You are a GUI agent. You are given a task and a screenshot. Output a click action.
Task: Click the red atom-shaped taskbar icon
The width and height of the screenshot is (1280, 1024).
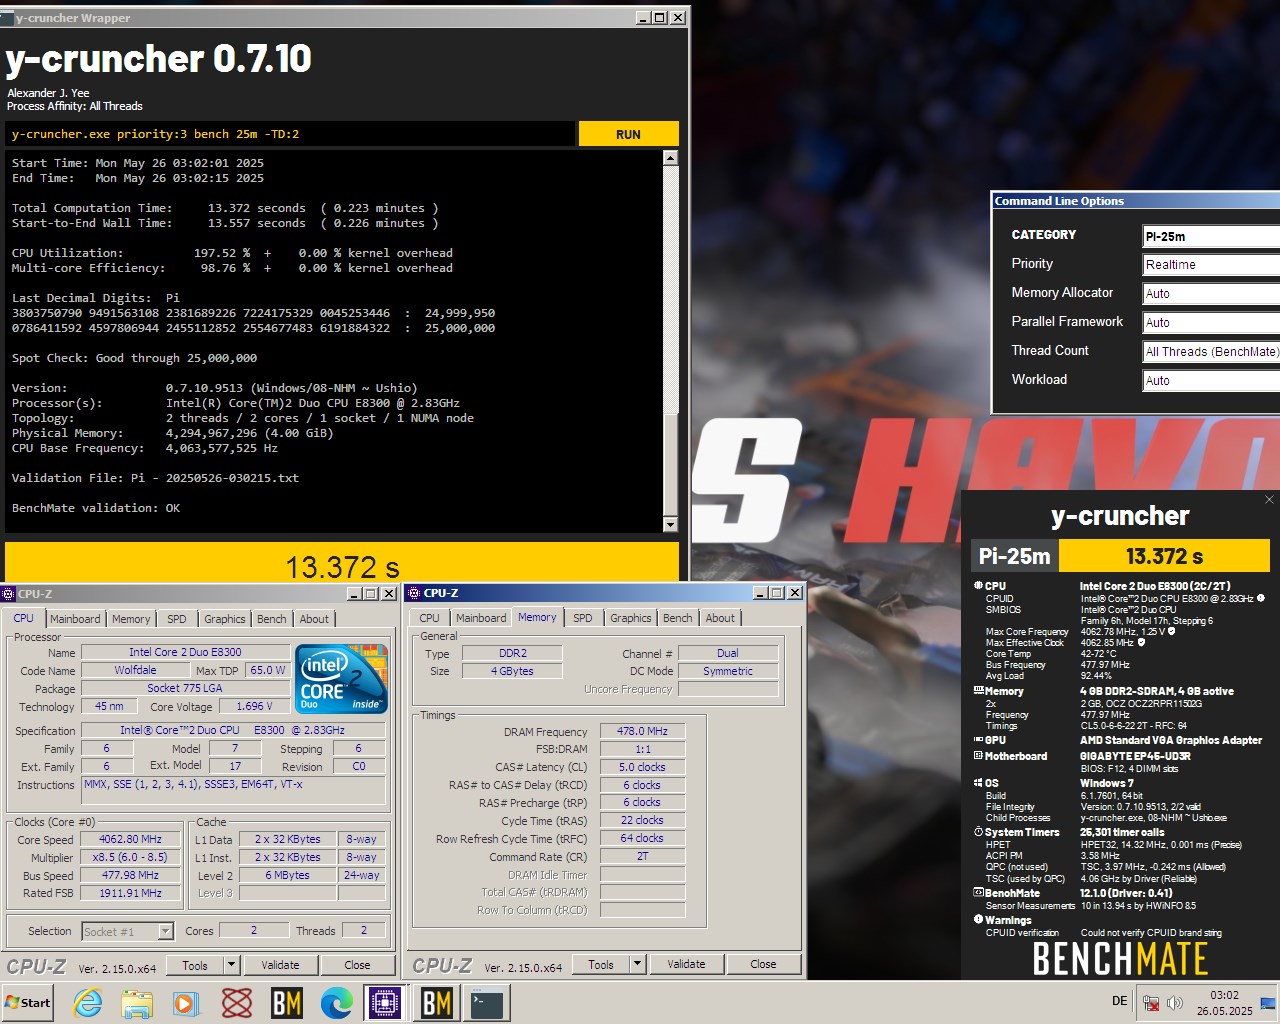(x=237, y=1002)
